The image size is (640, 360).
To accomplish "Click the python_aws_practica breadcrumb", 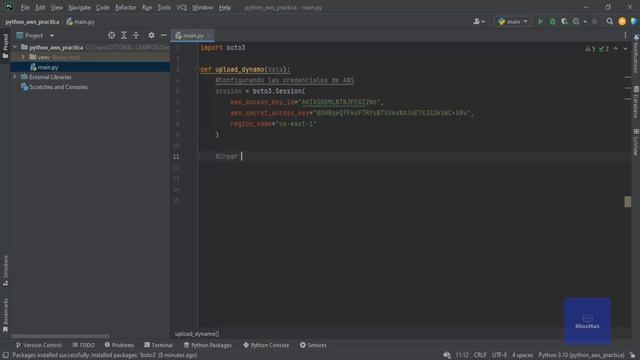I will click(32, 22).
